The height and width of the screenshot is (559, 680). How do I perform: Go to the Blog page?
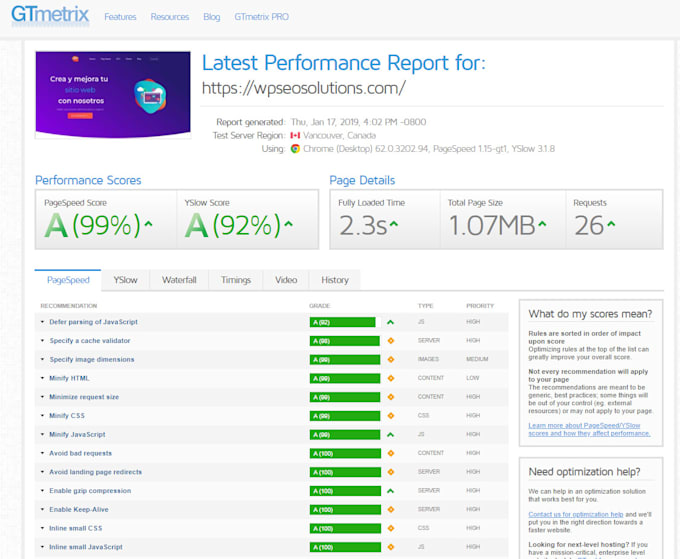pos(212,17)
